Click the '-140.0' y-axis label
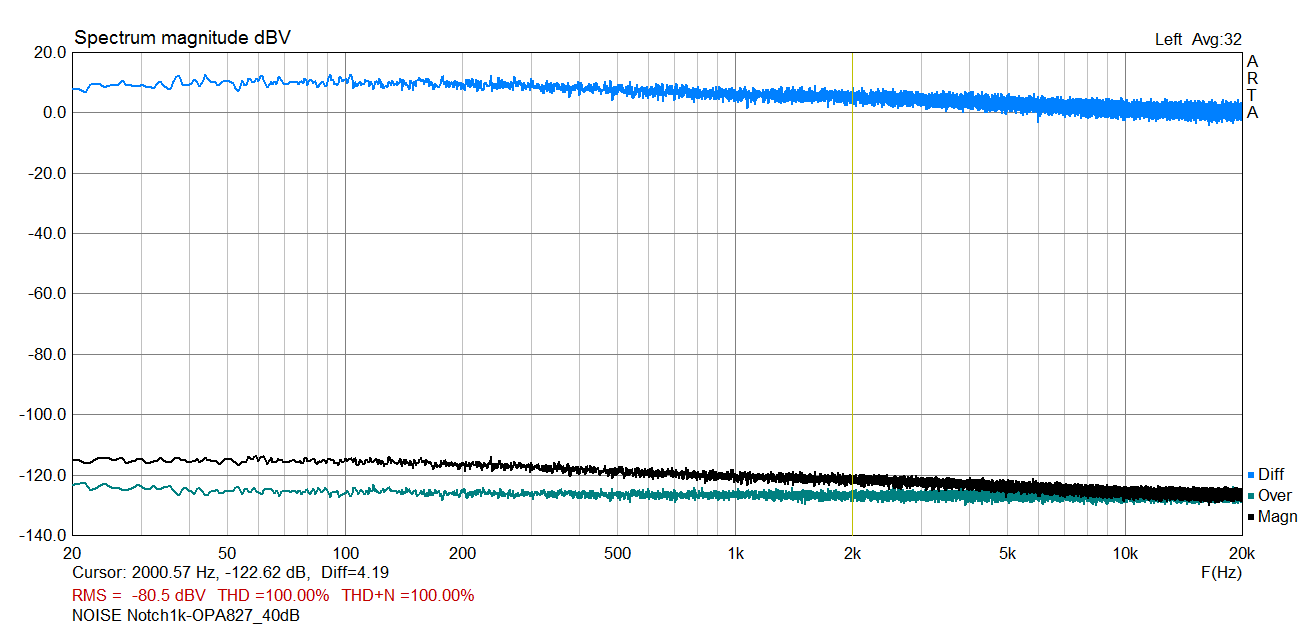 (43, 535)
